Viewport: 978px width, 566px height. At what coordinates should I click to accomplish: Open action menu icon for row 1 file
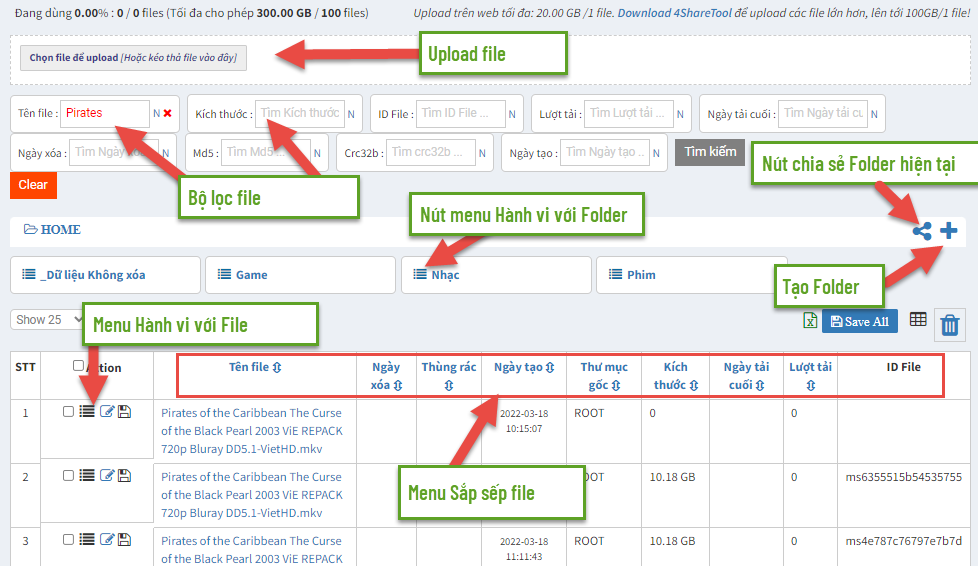tap(87, 411)
